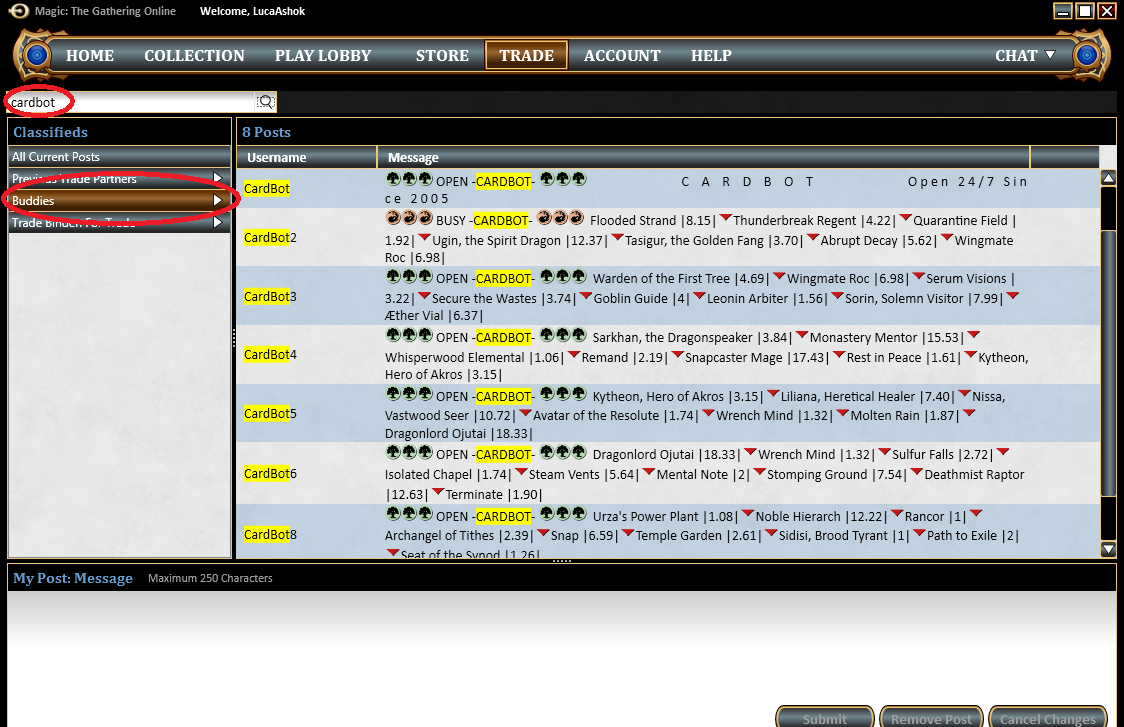Click the right blue orb emblem

(1087, 55)
